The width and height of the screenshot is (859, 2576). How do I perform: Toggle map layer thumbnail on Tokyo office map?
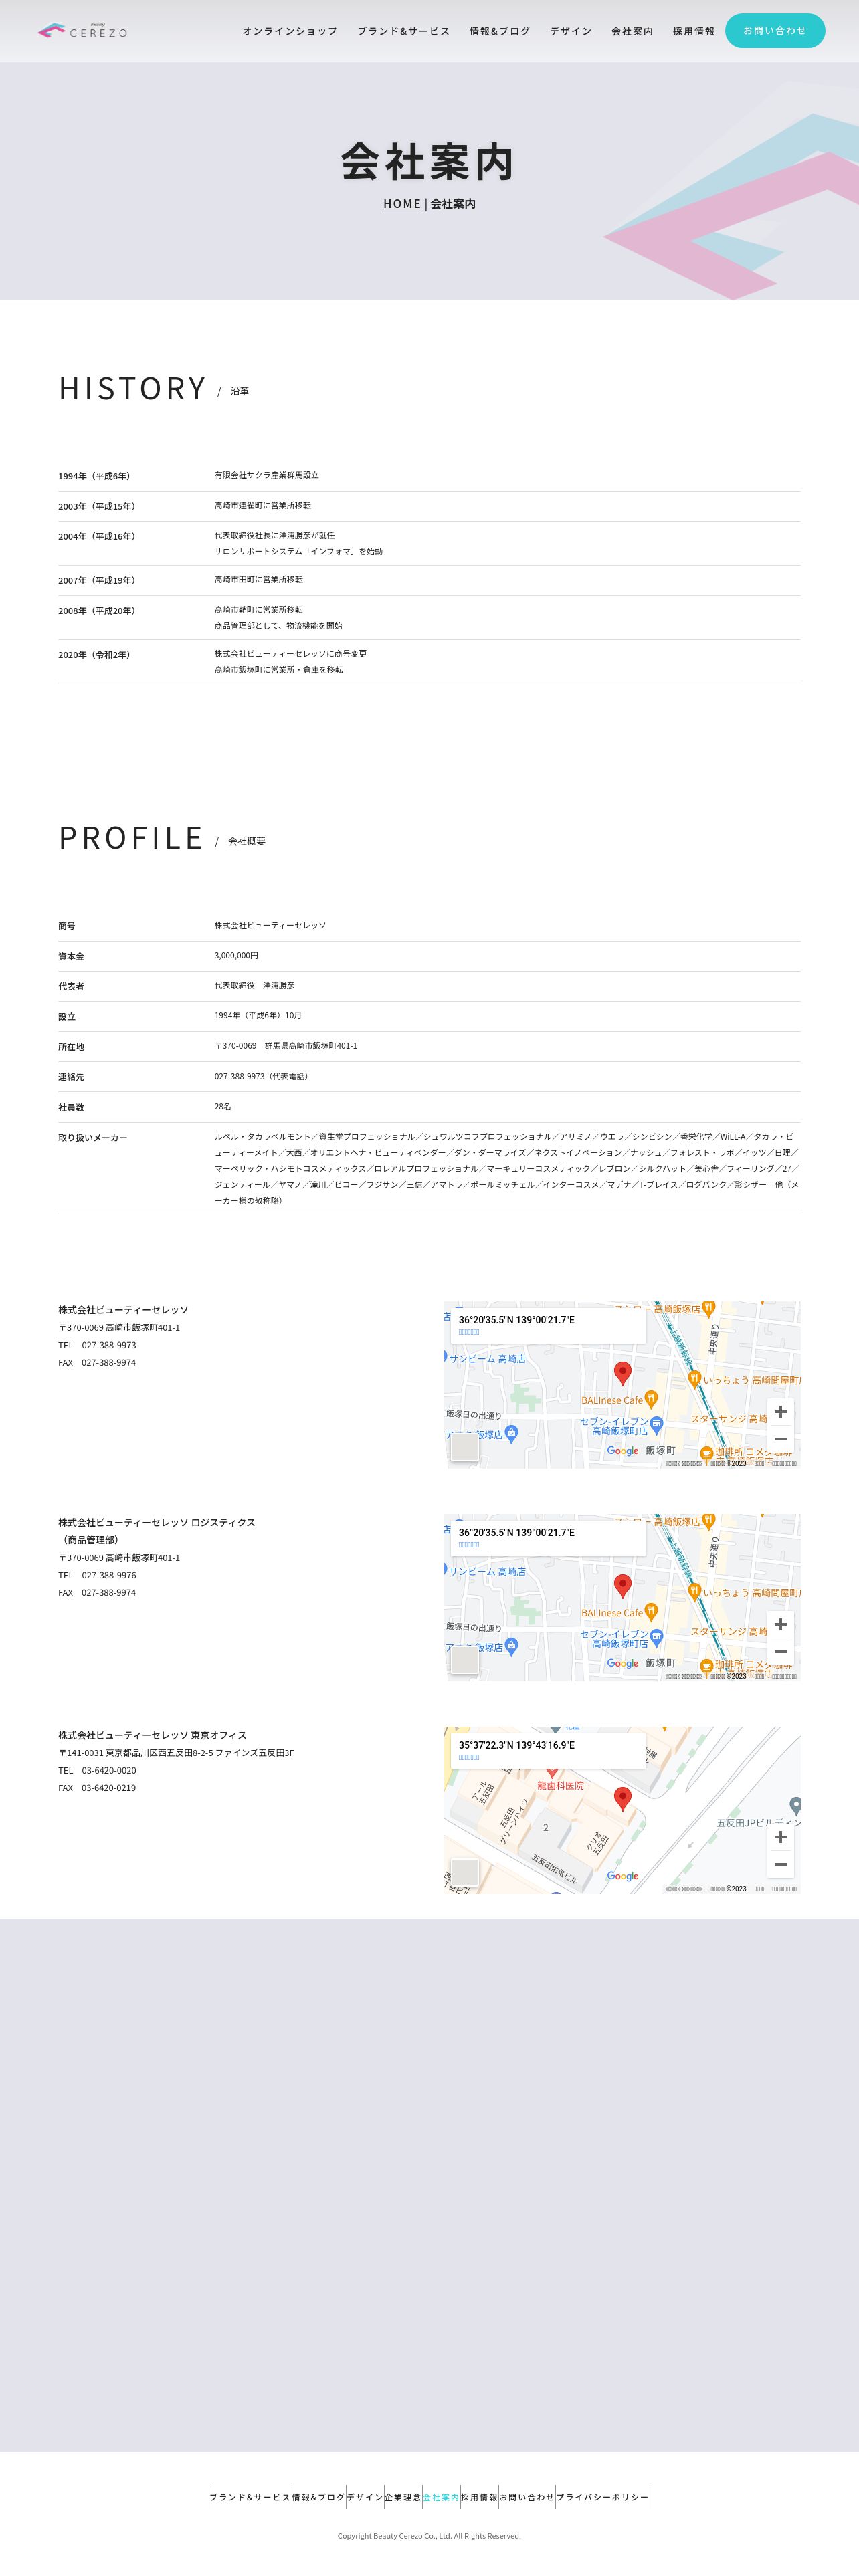(464, 1872)
